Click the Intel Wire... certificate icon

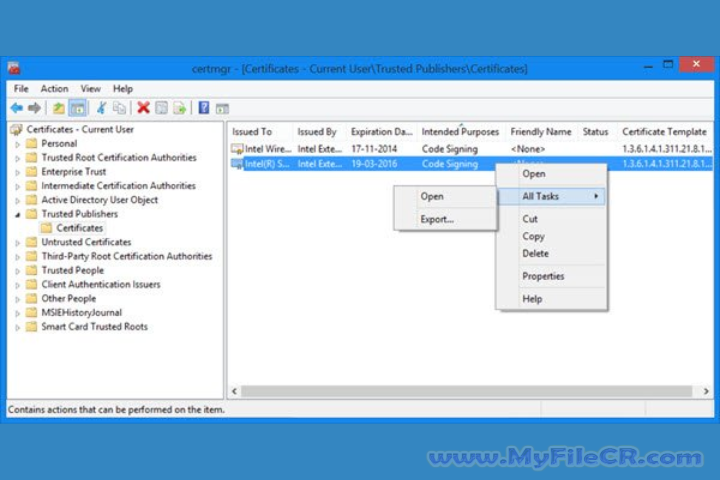point(237,149)
